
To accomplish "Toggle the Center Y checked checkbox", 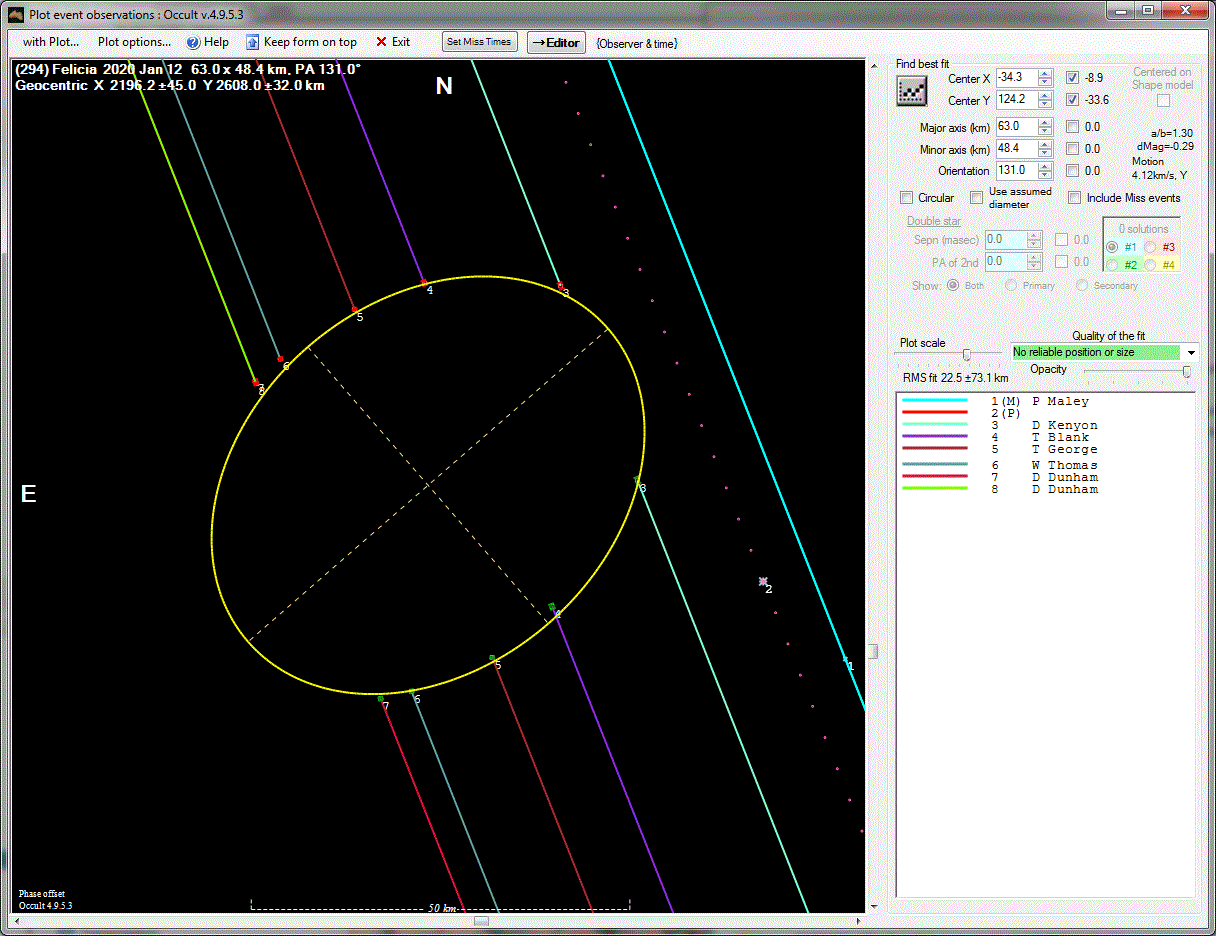I will pyautogui.click(x=1072, y=99).
